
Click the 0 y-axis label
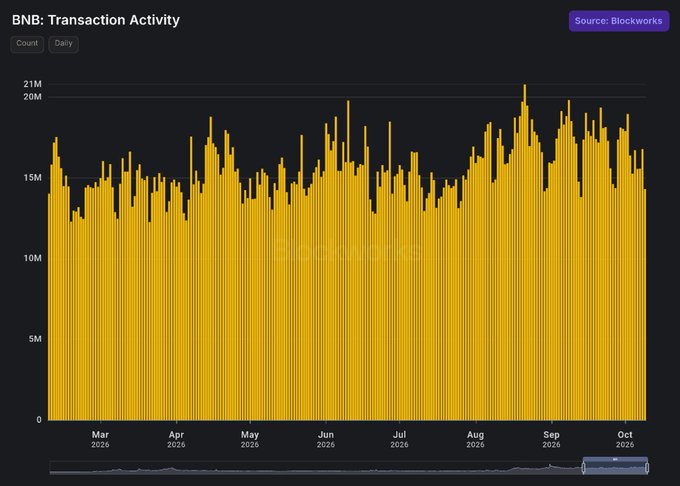point(39,420)
